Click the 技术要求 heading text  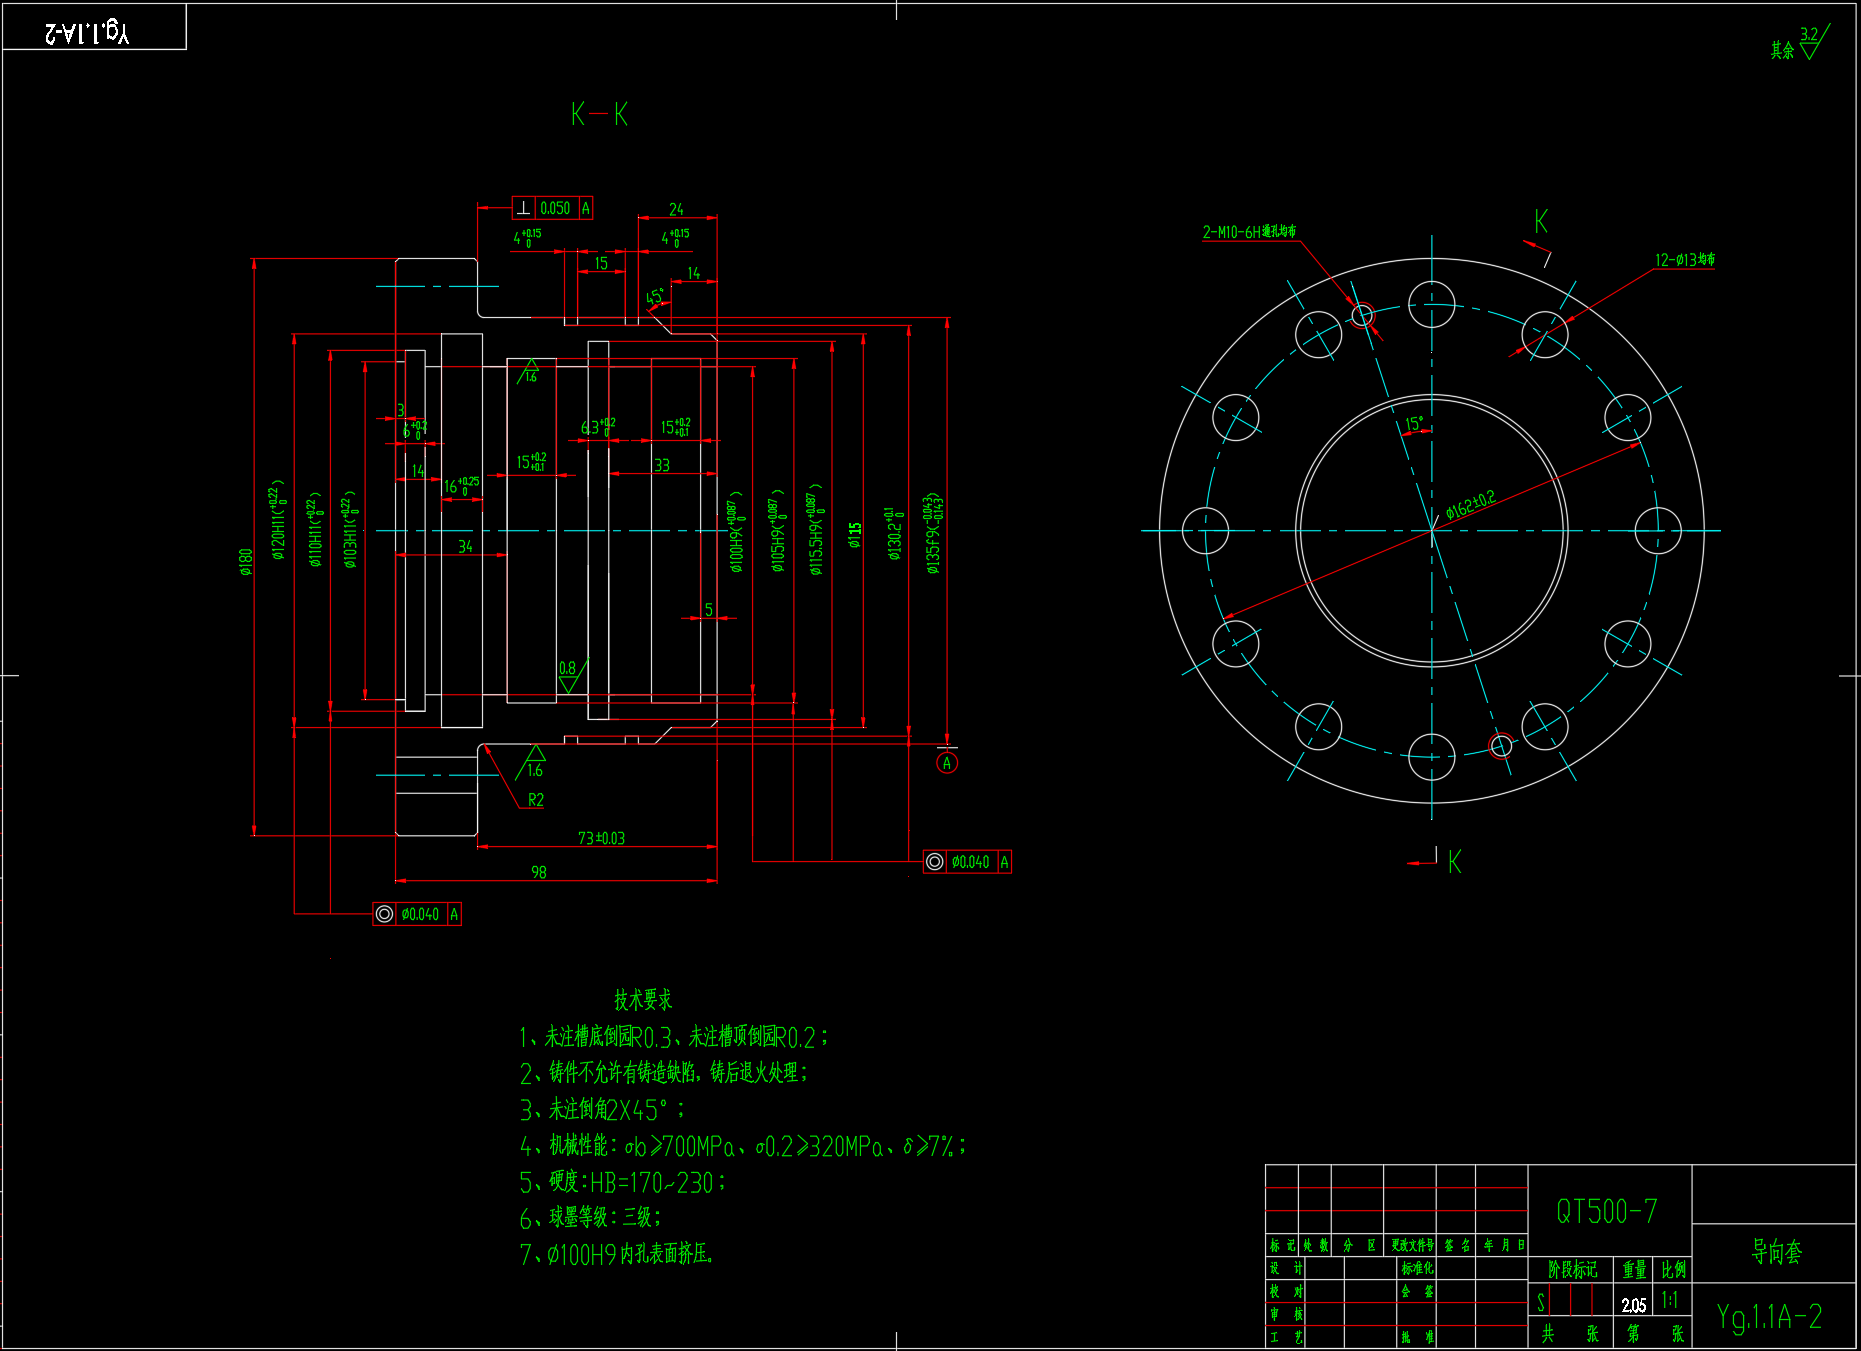[x=643, y=999]
